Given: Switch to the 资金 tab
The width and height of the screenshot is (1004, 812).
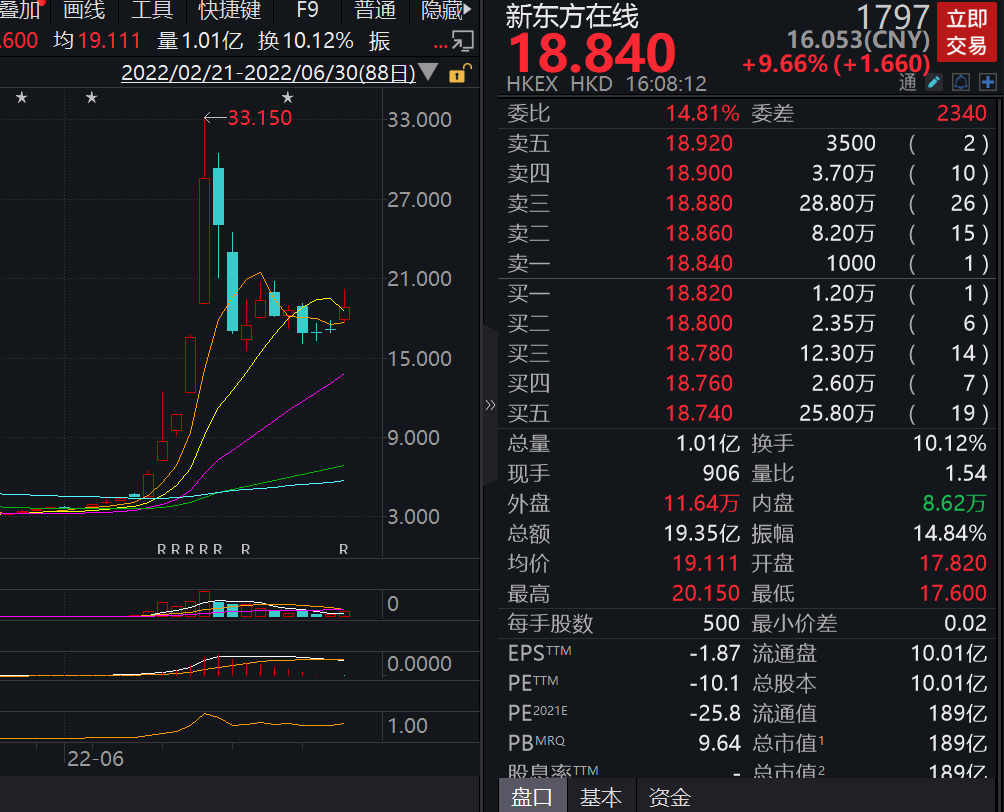Looking at the screenshot, I should pyautogui.click(x=670, y=797).
